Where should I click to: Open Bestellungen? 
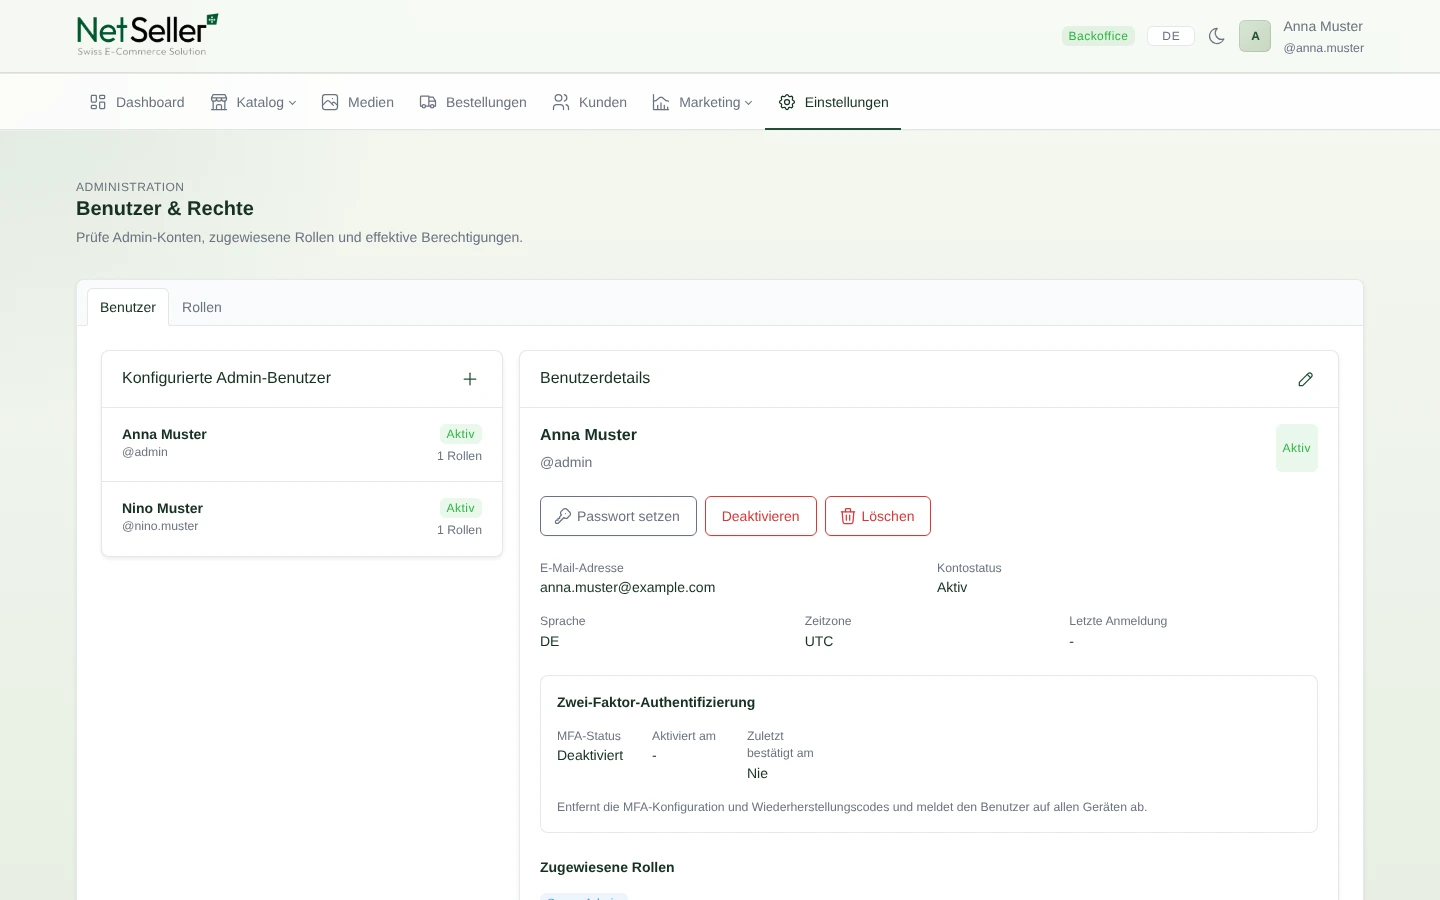473,102
